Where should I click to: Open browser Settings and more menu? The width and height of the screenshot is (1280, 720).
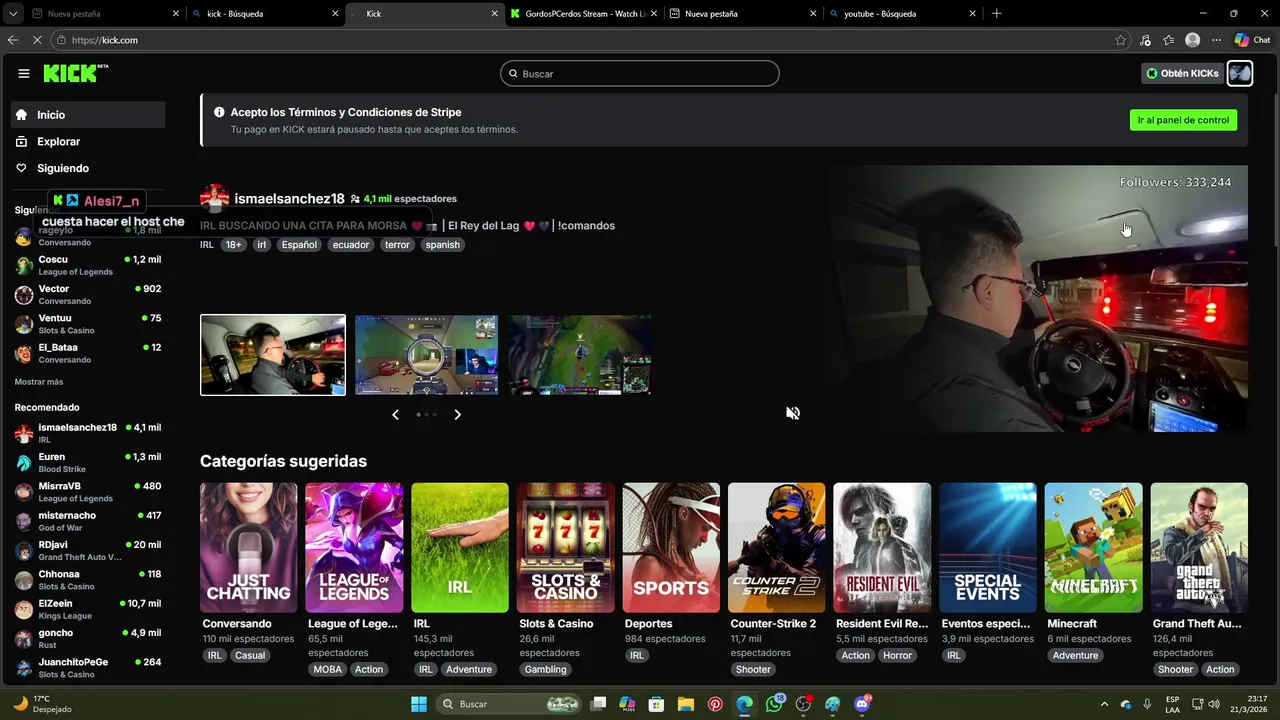coord(1216,40)
